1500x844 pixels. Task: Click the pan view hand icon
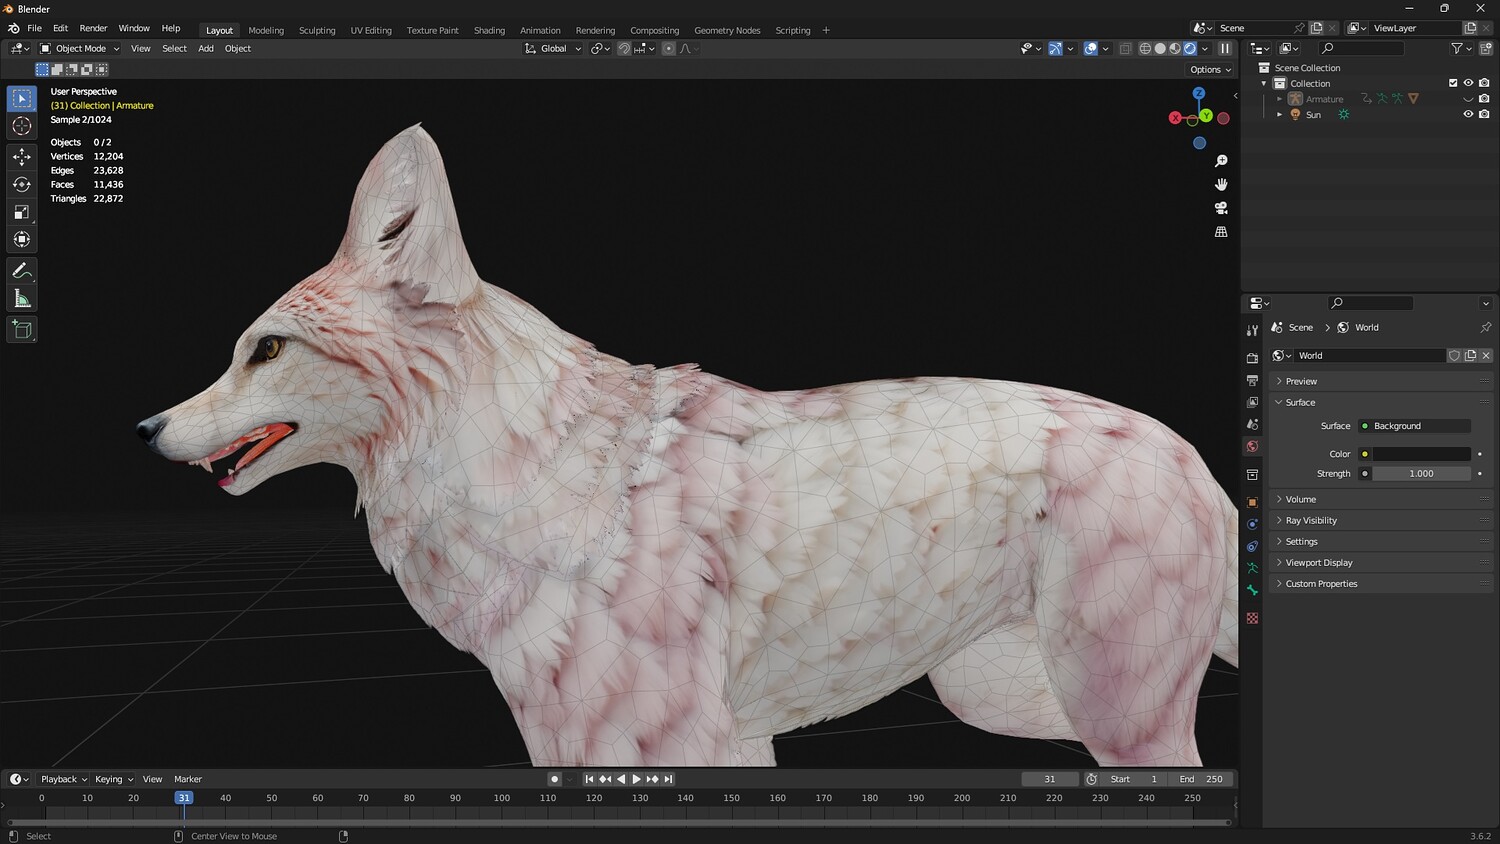1221,184
